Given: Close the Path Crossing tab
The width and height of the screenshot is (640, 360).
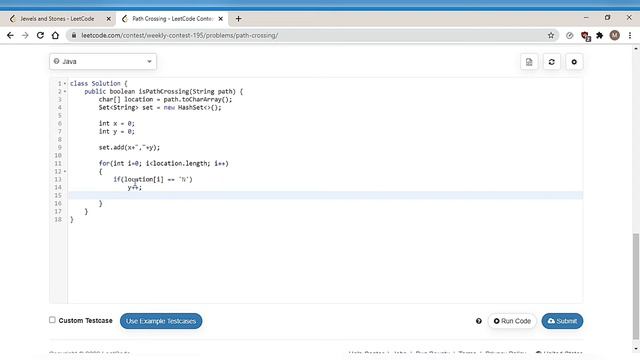Looking at the screenshot, I should [220, 19].
